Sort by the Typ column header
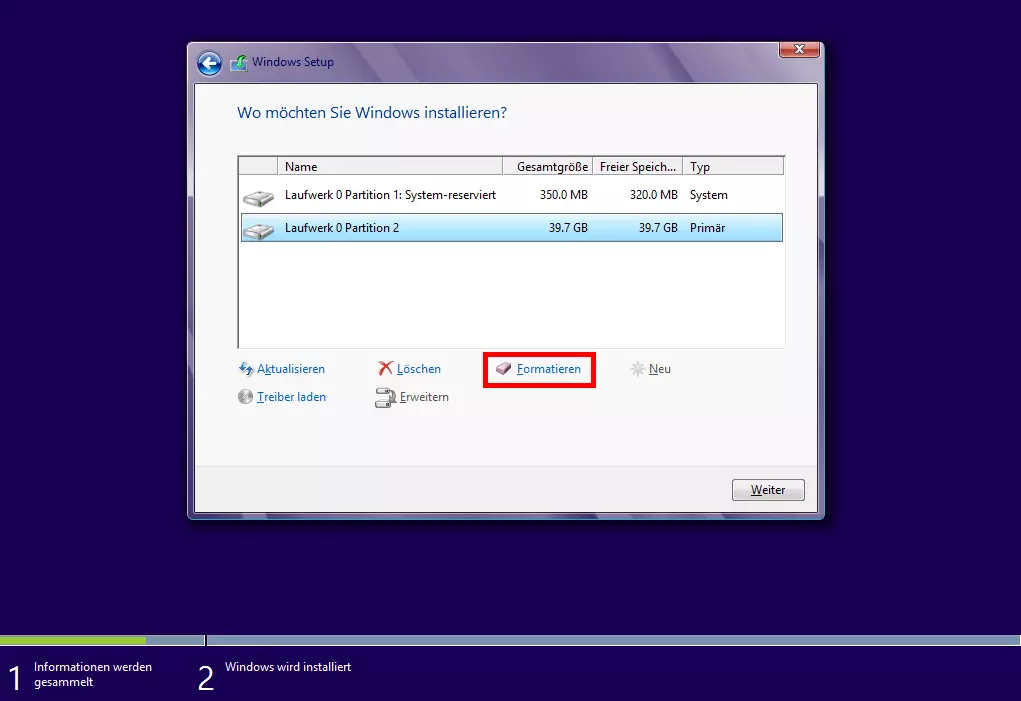 (x=733, y=167)
